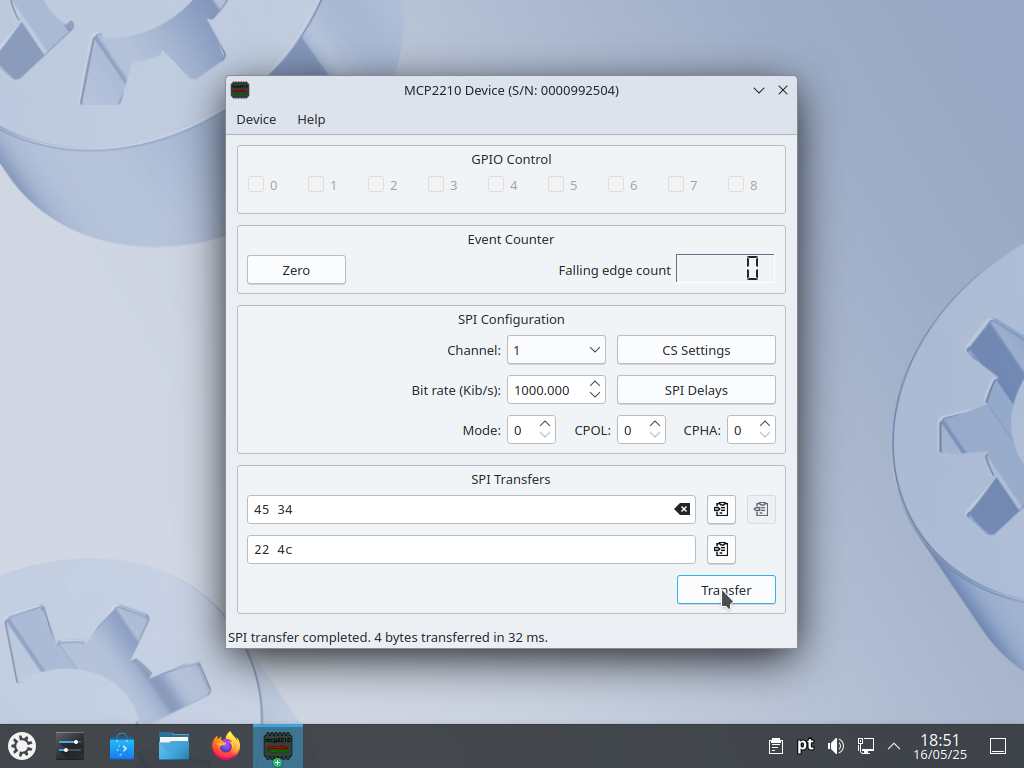Copy first SPI transfer data to clipboard

click(x=721, y=509)
